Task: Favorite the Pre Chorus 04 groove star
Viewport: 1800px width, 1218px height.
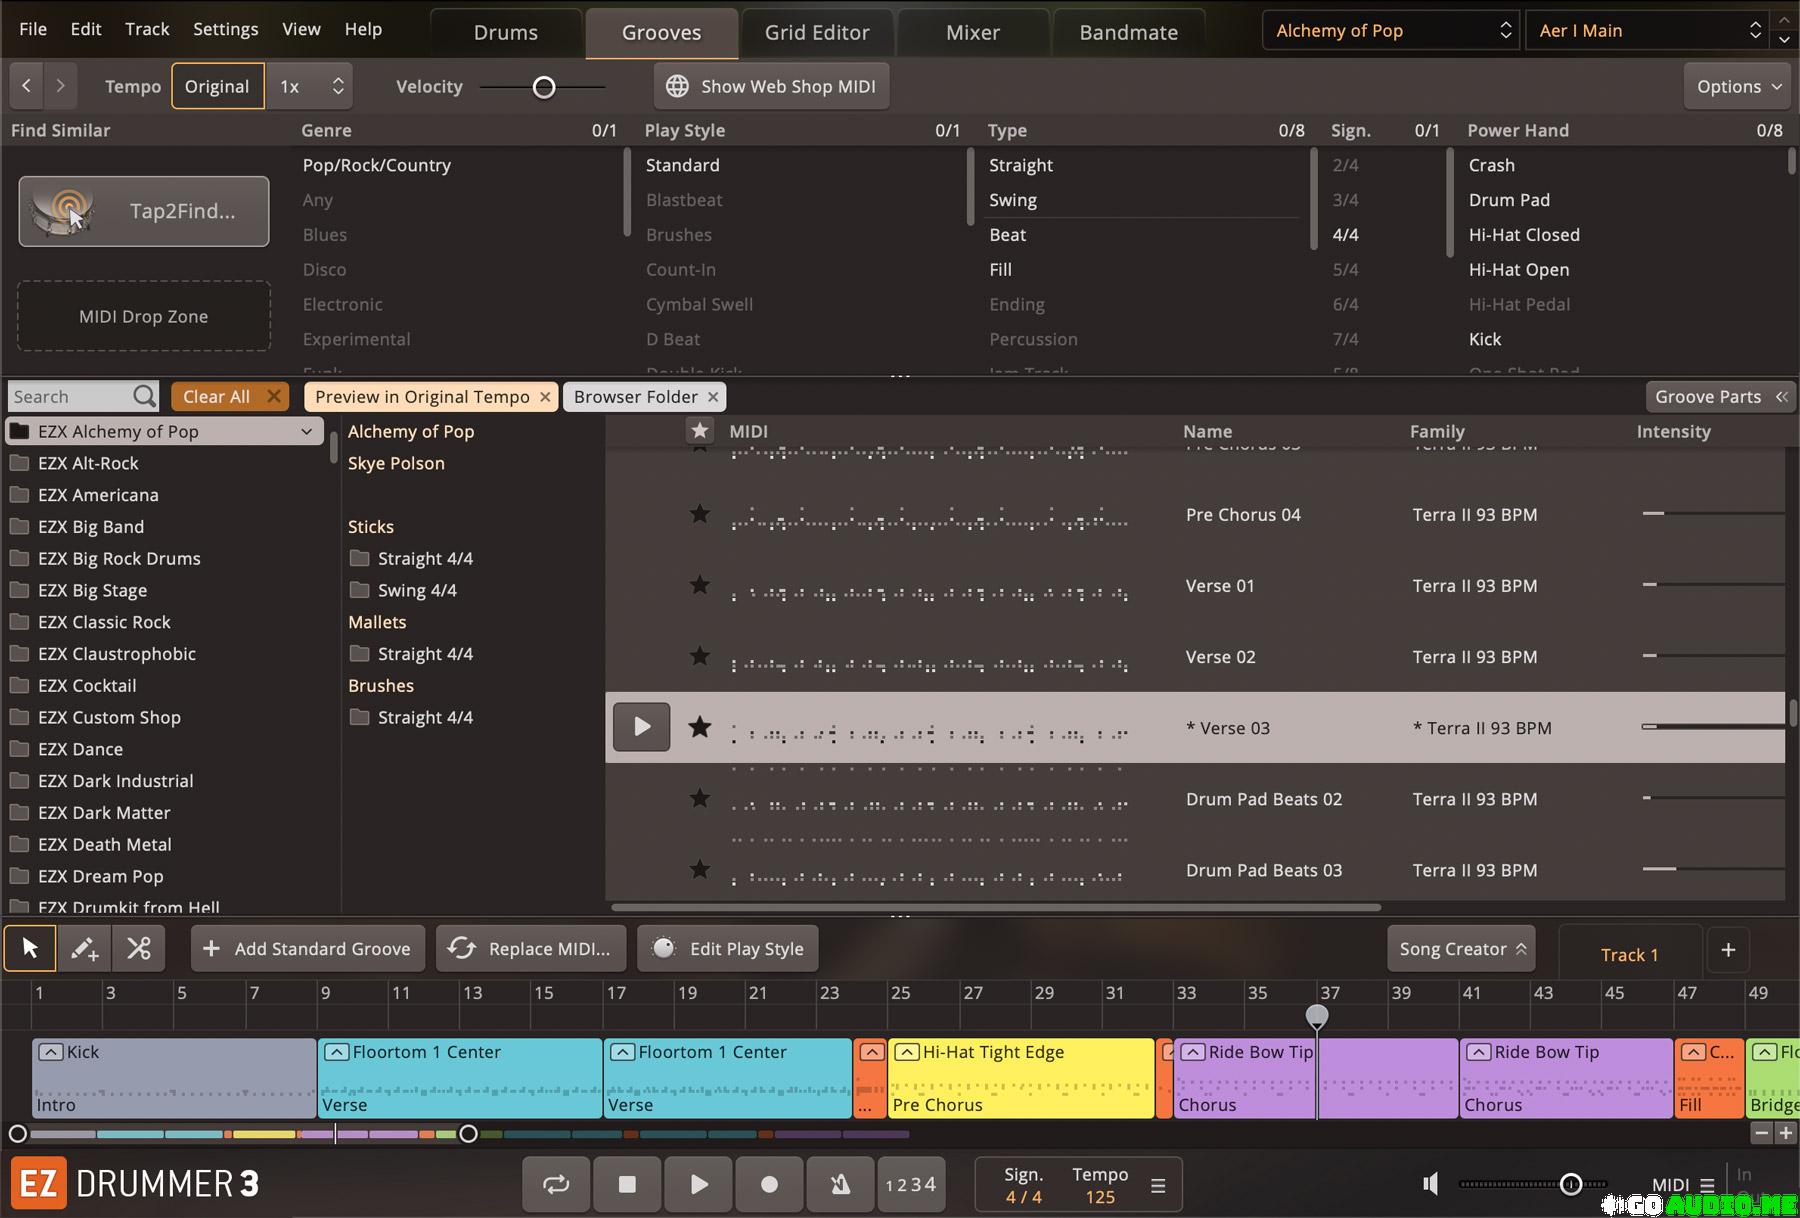Action: click(x=700, y=514)
